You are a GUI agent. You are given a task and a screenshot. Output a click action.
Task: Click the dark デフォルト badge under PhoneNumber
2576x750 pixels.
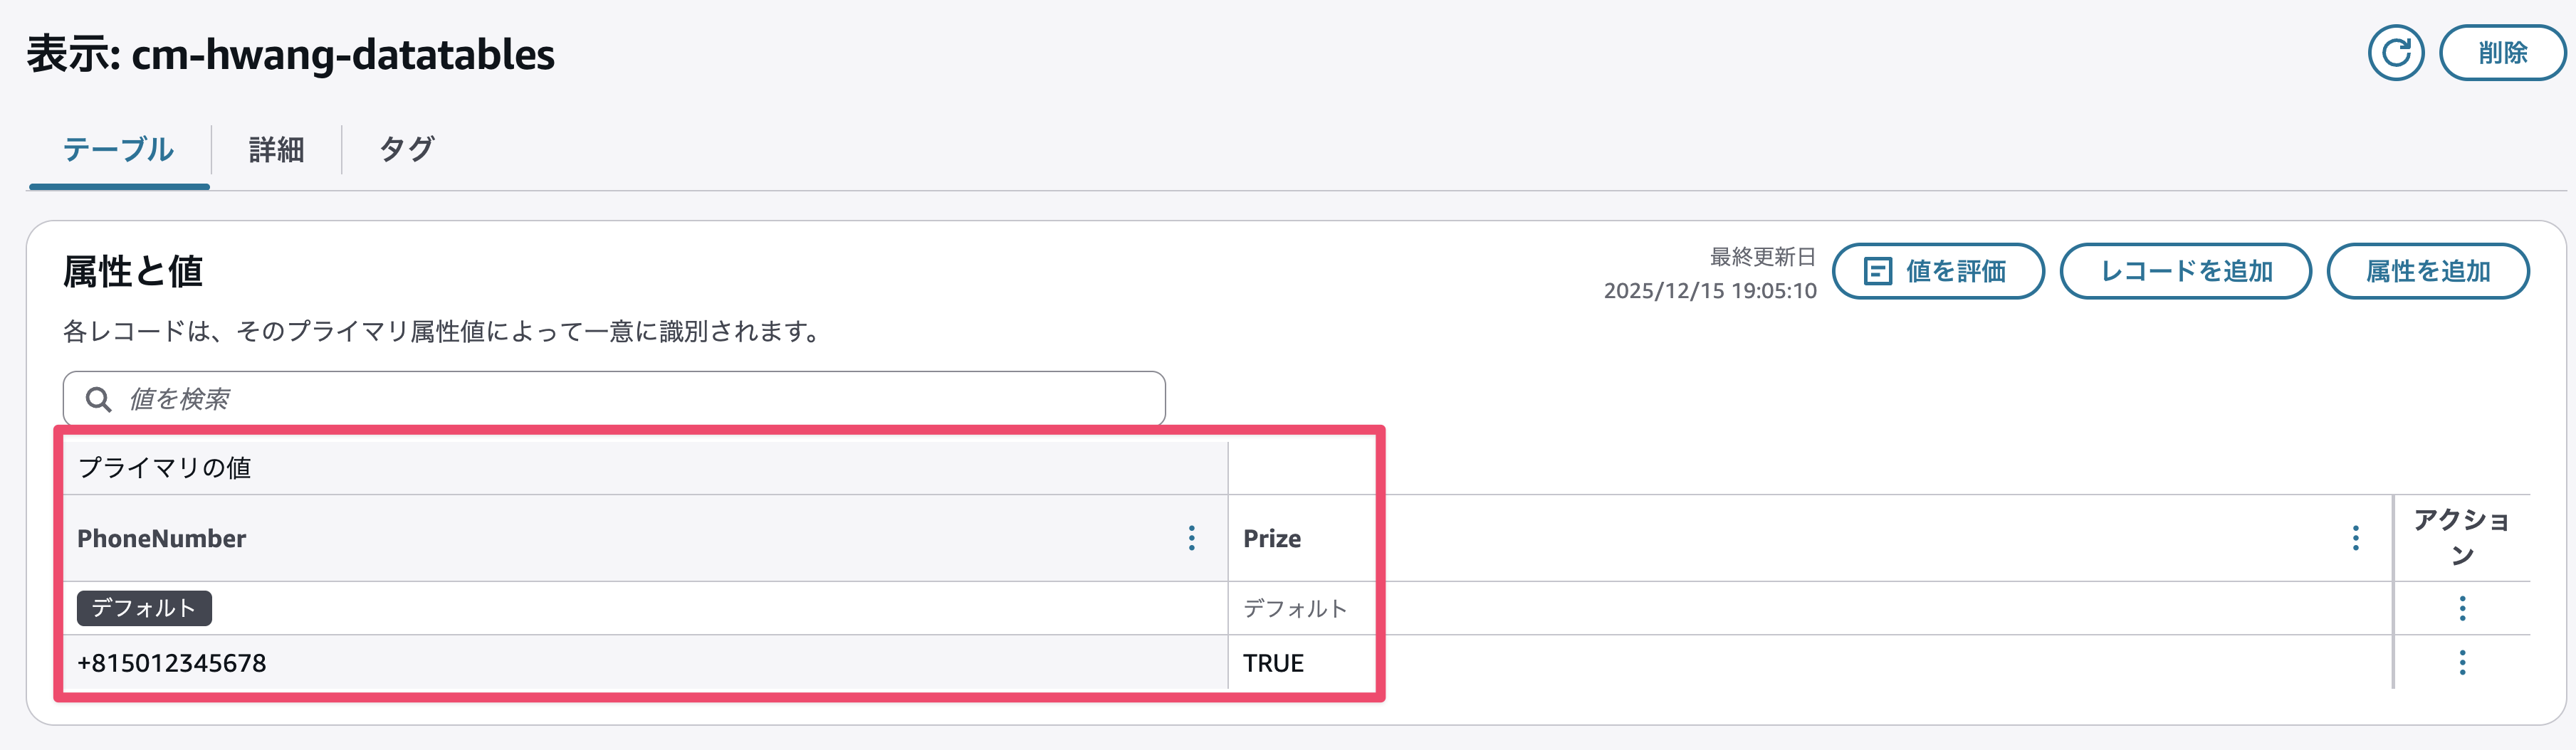click(x=144, y=608)
